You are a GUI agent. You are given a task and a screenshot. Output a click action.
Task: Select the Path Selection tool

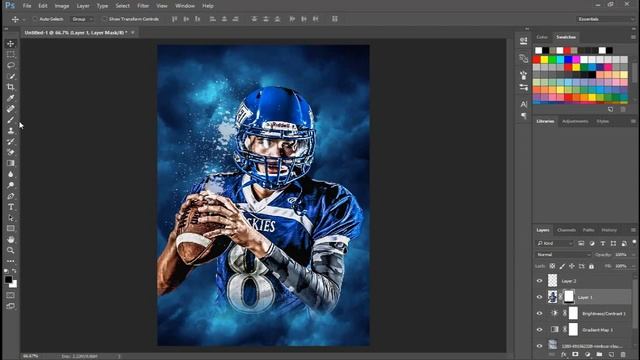tap(11, 218)
